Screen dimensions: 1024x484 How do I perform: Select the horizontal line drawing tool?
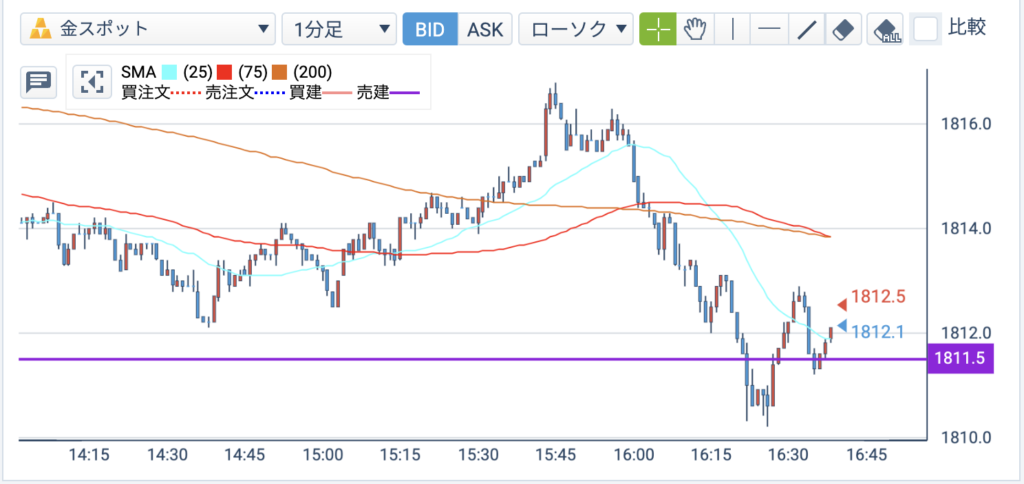[770, 29]
